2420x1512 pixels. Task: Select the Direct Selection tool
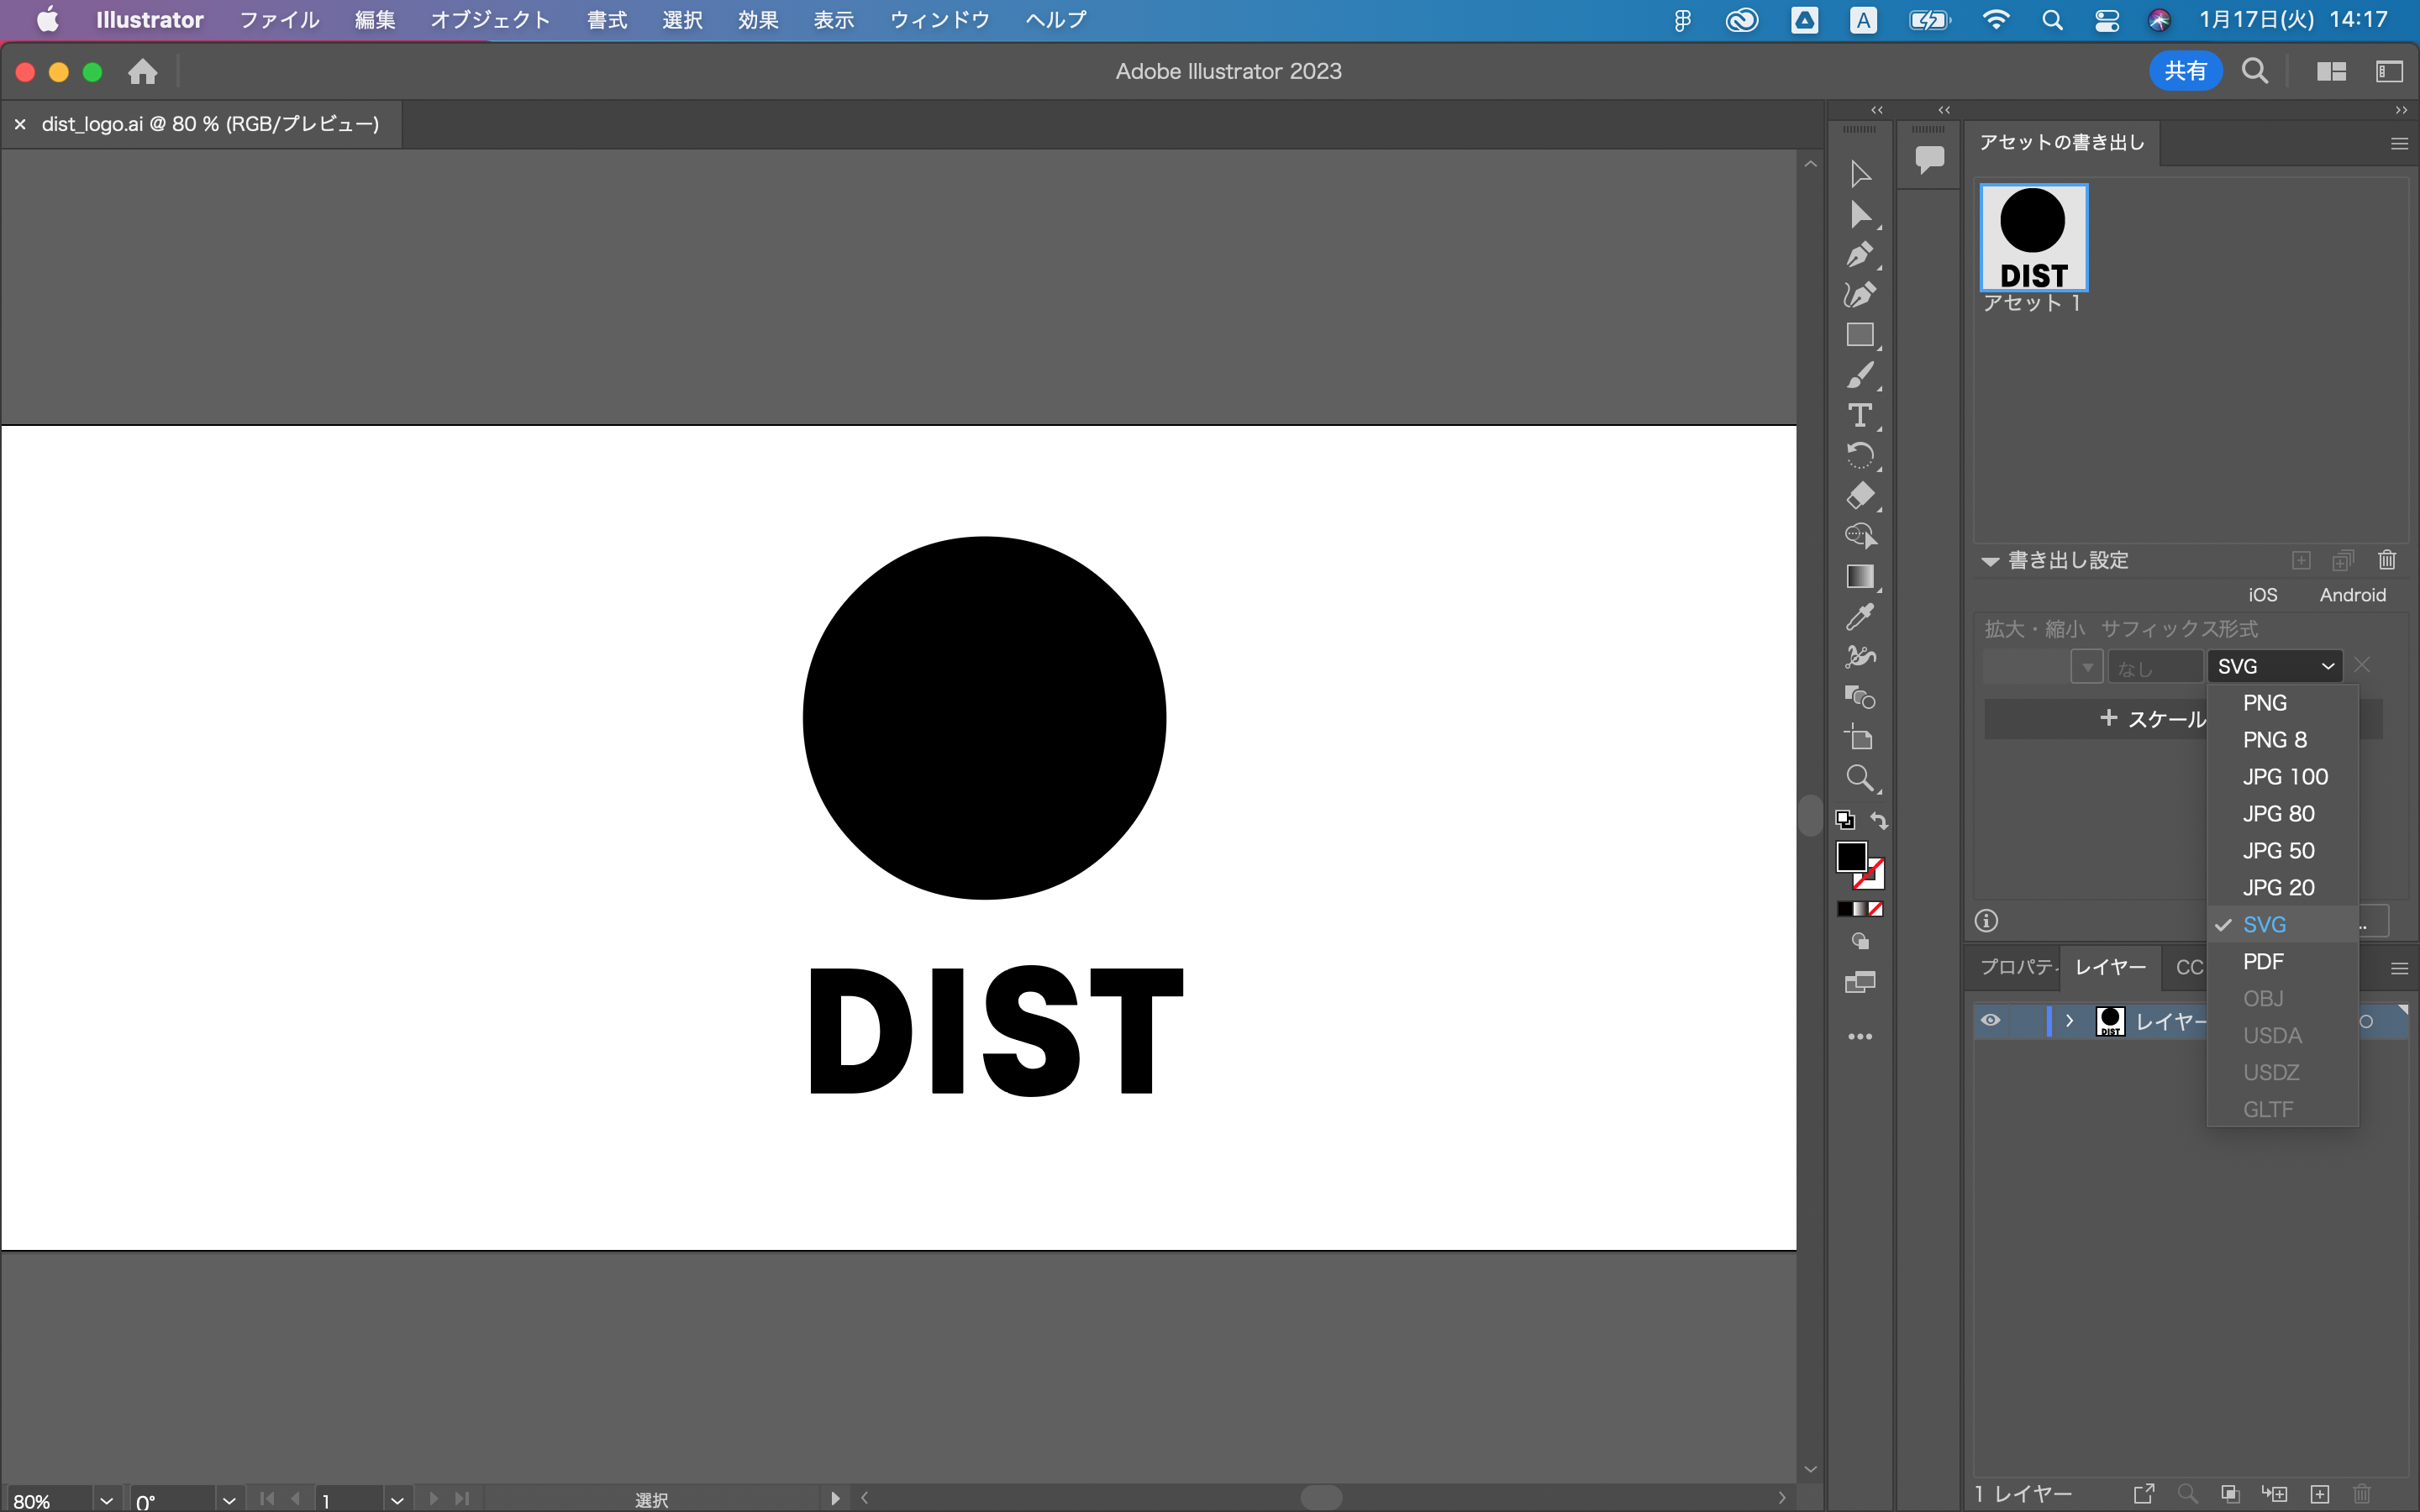click(x=1860, y=215)
